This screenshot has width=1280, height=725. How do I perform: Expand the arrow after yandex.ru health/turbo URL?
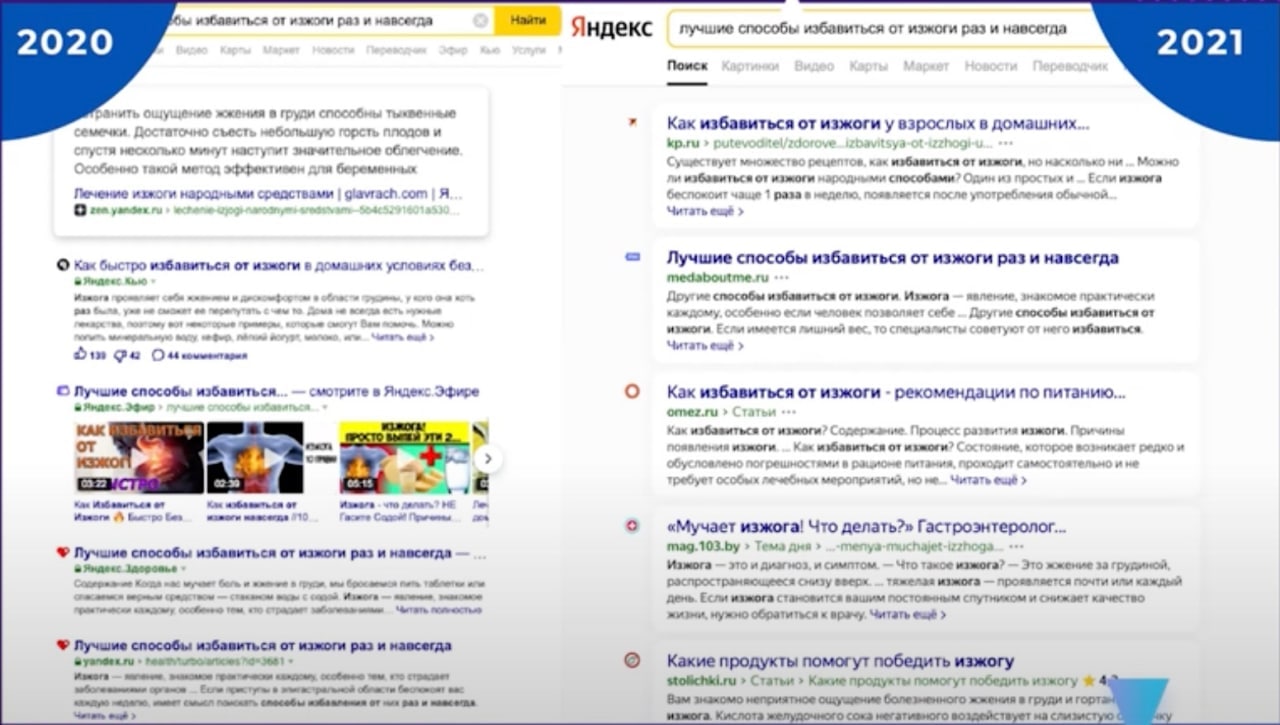click(x=293, y=661)
